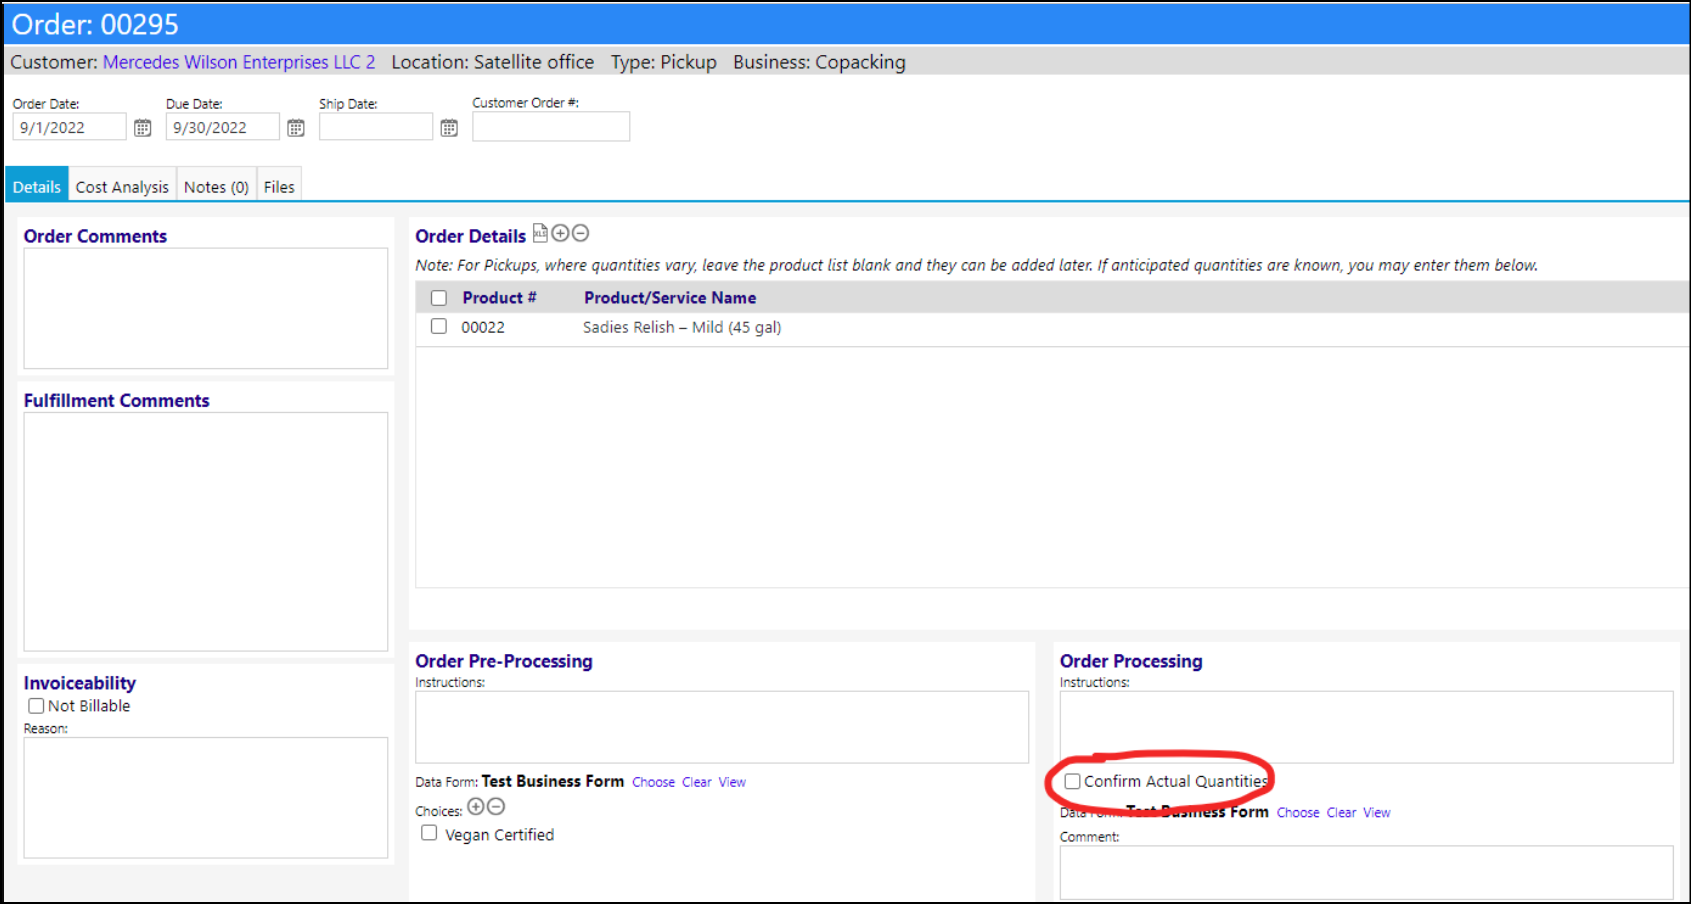View the Pre-Processing data form
The image size is (1691, 904).
click(732, 782)
